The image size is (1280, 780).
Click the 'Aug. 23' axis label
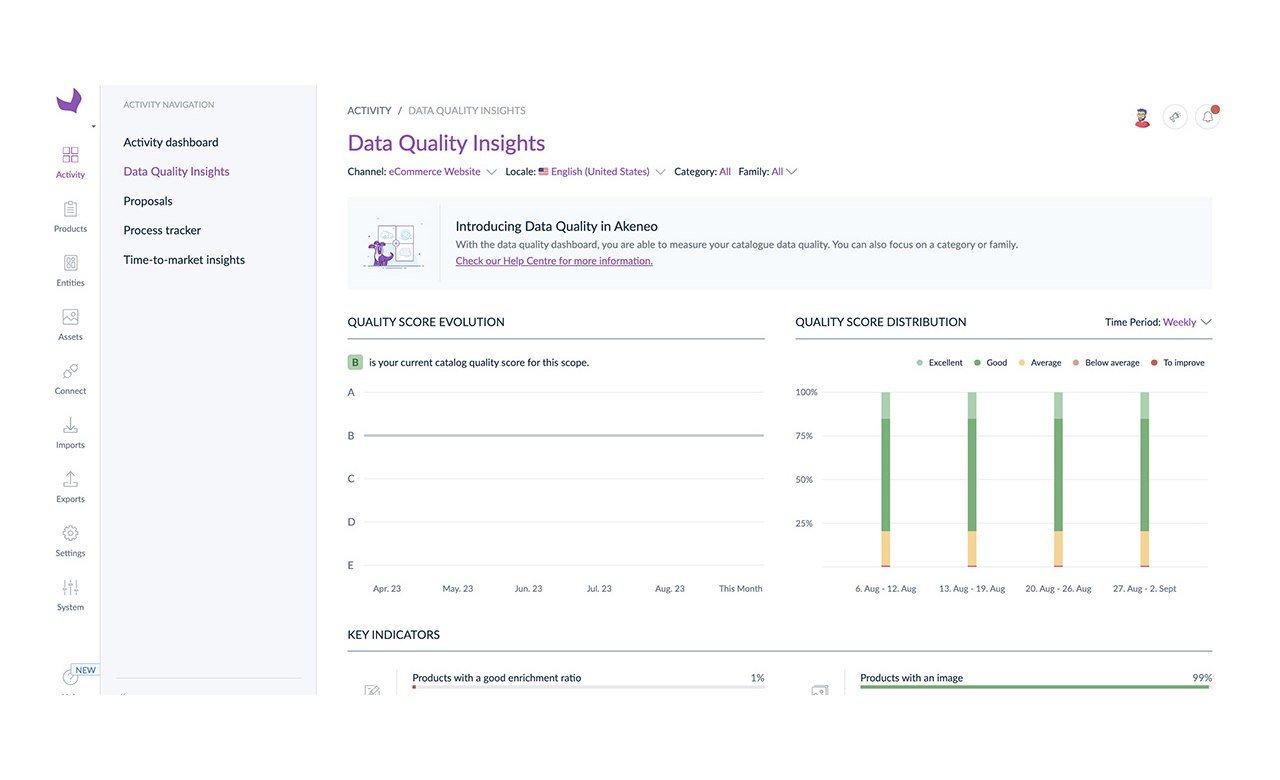[x=670, y=589]
